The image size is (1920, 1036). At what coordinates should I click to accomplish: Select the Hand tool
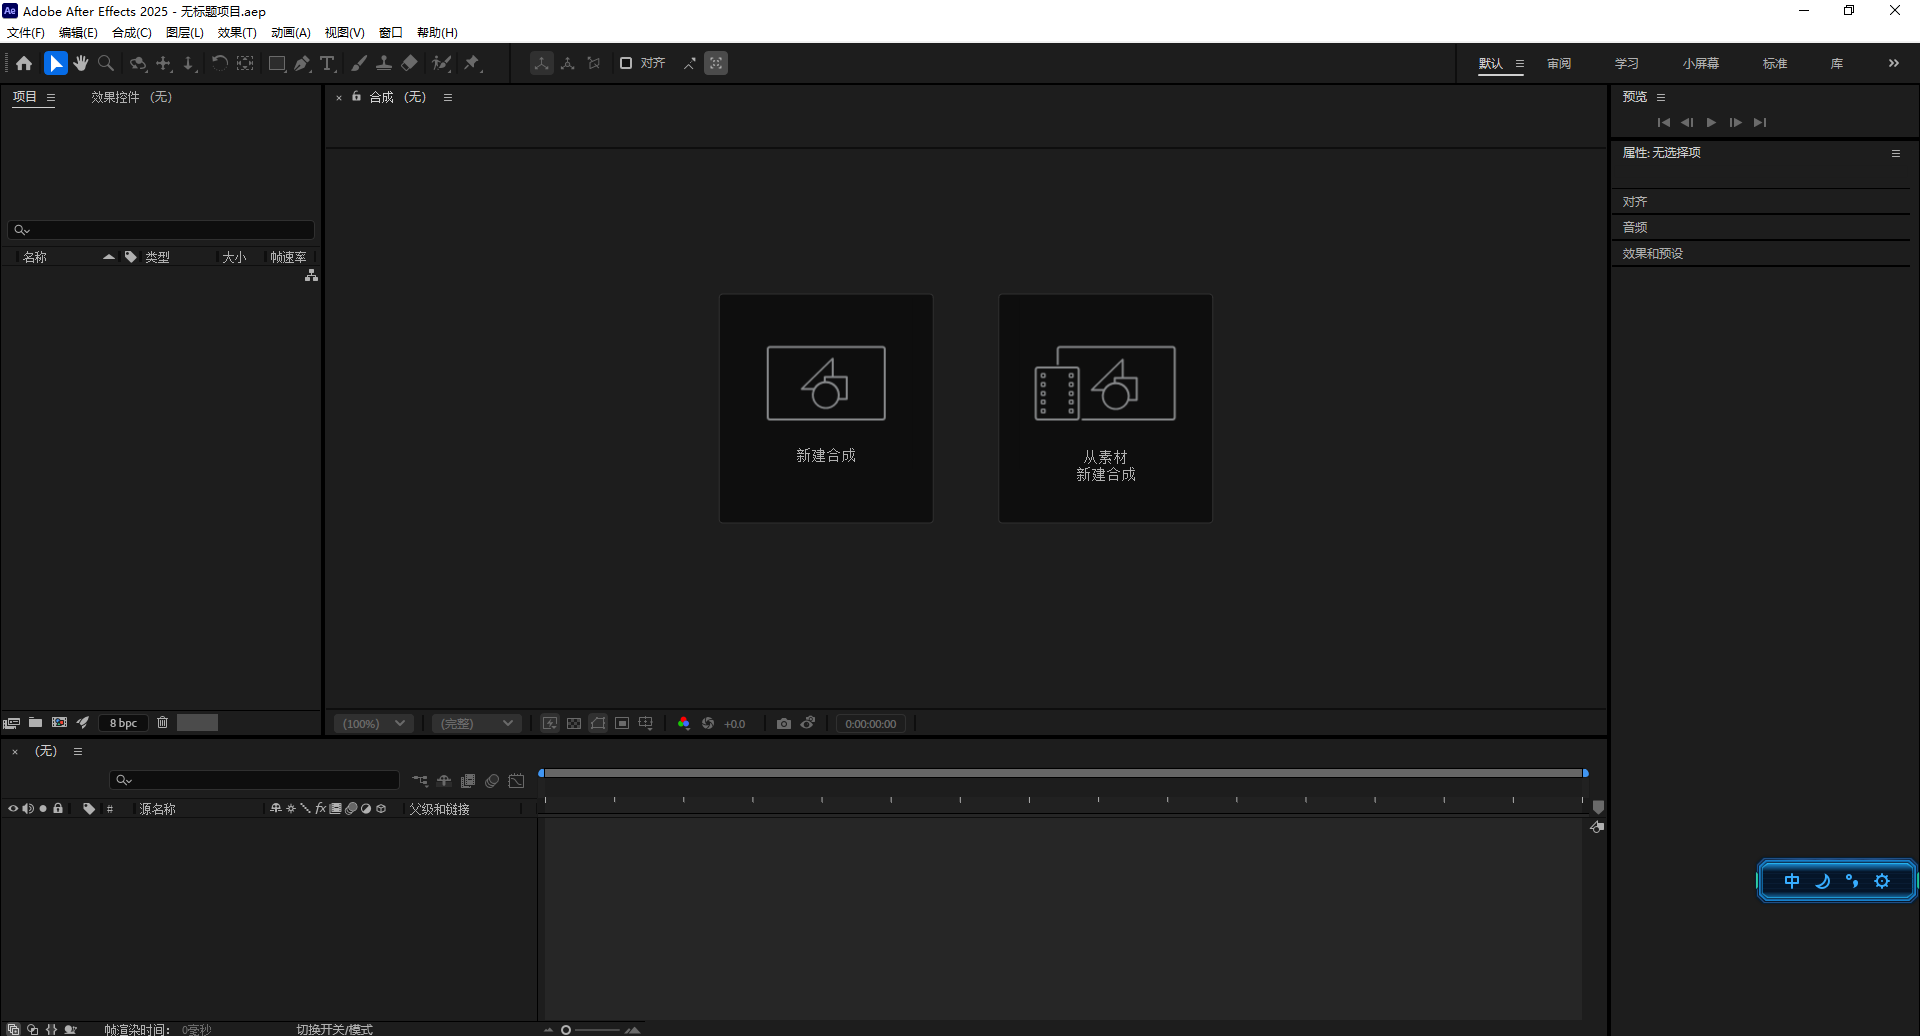[81, 63]
